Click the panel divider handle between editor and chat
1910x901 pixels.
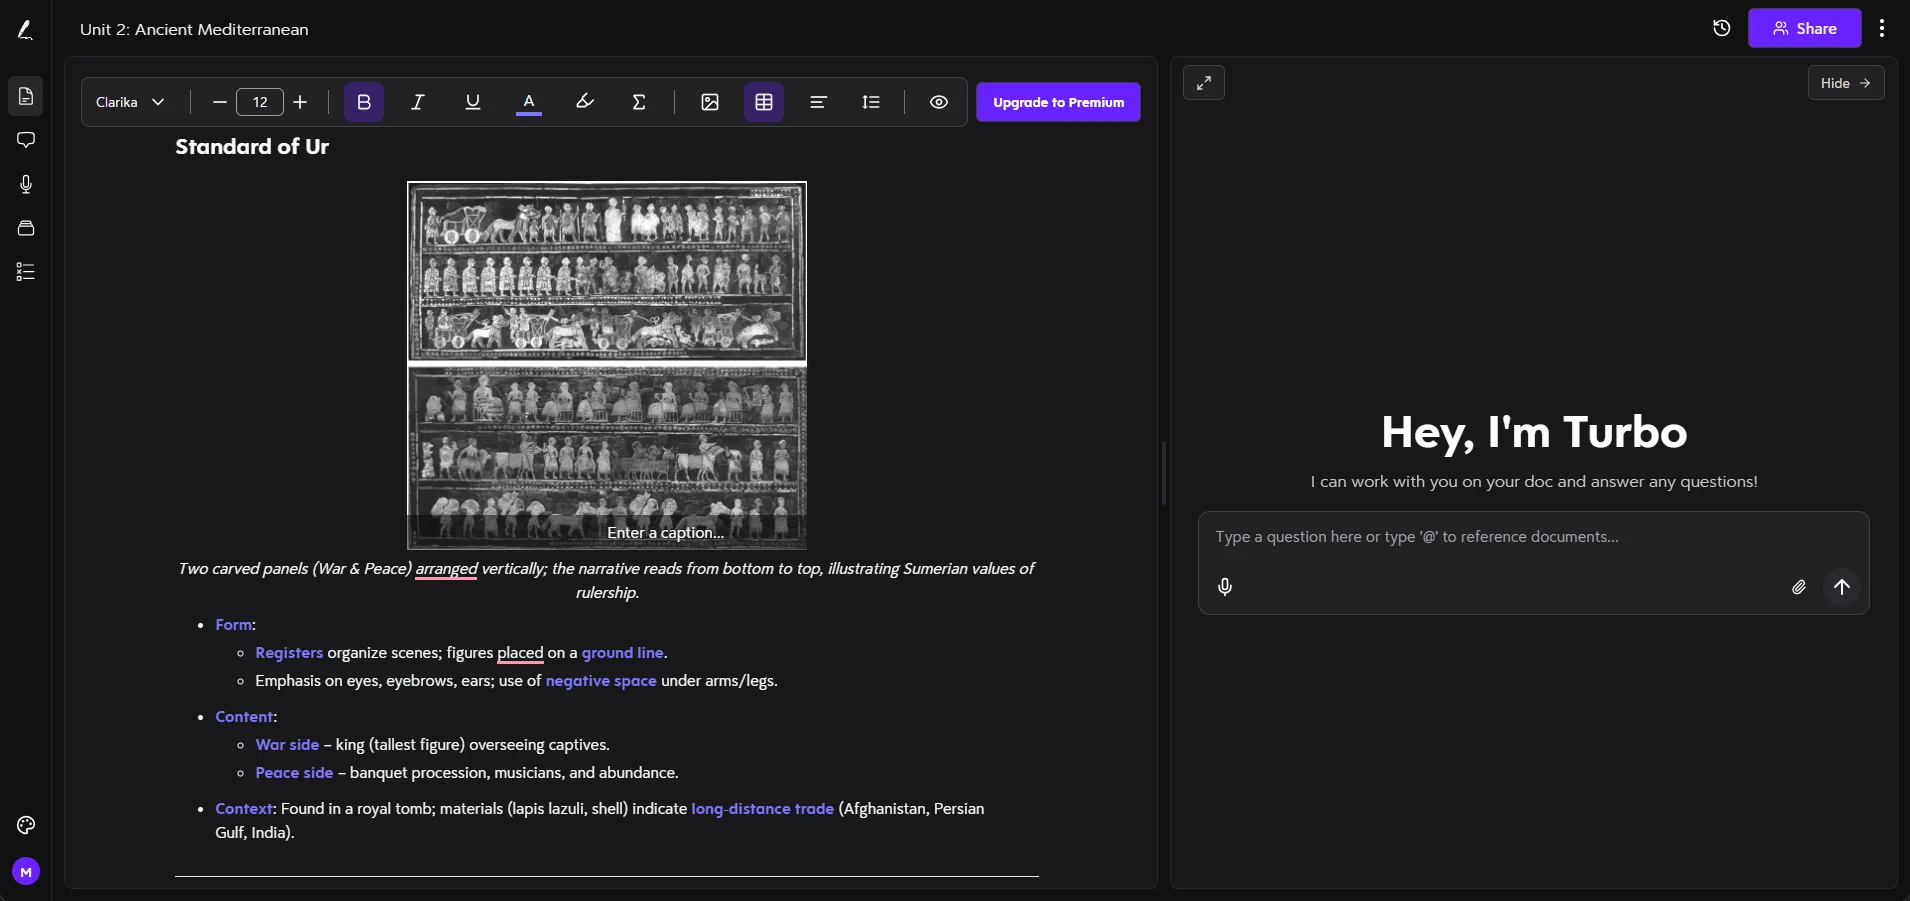click(x=1164, y=472)
